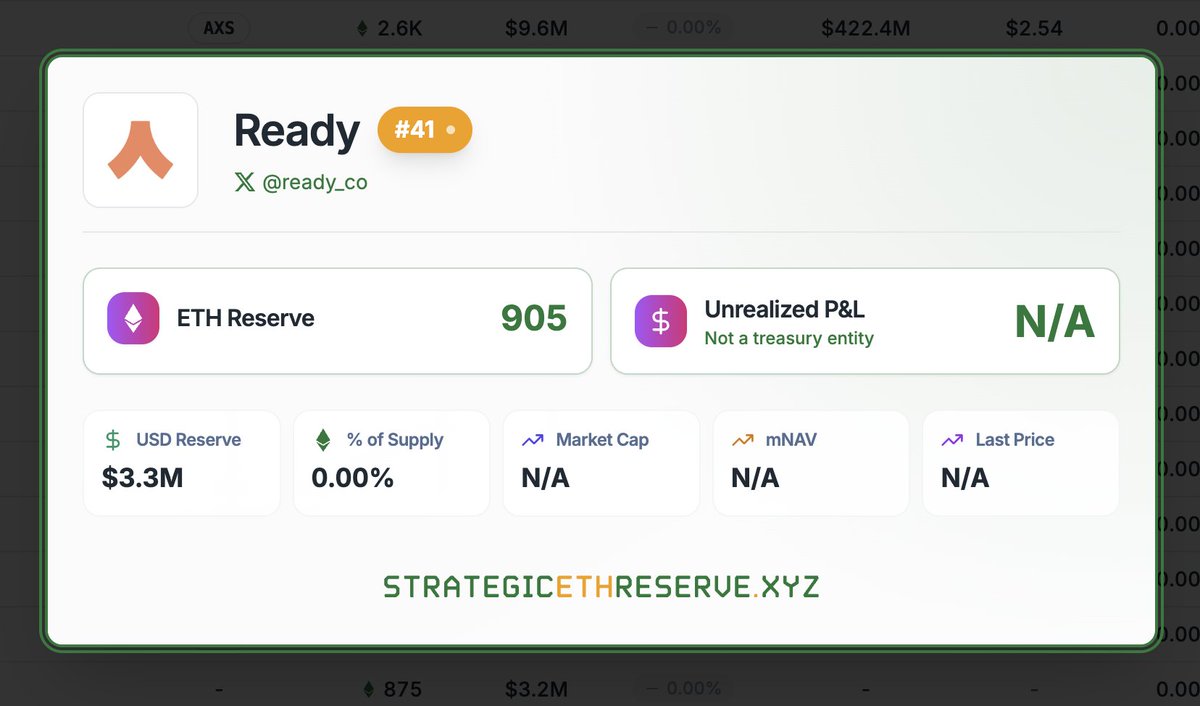This screenshot has width=1200, height=706.
Task: Click the green dollar icon beside USD Reserve
Action: pyautogui.click(x=113, y=440)
